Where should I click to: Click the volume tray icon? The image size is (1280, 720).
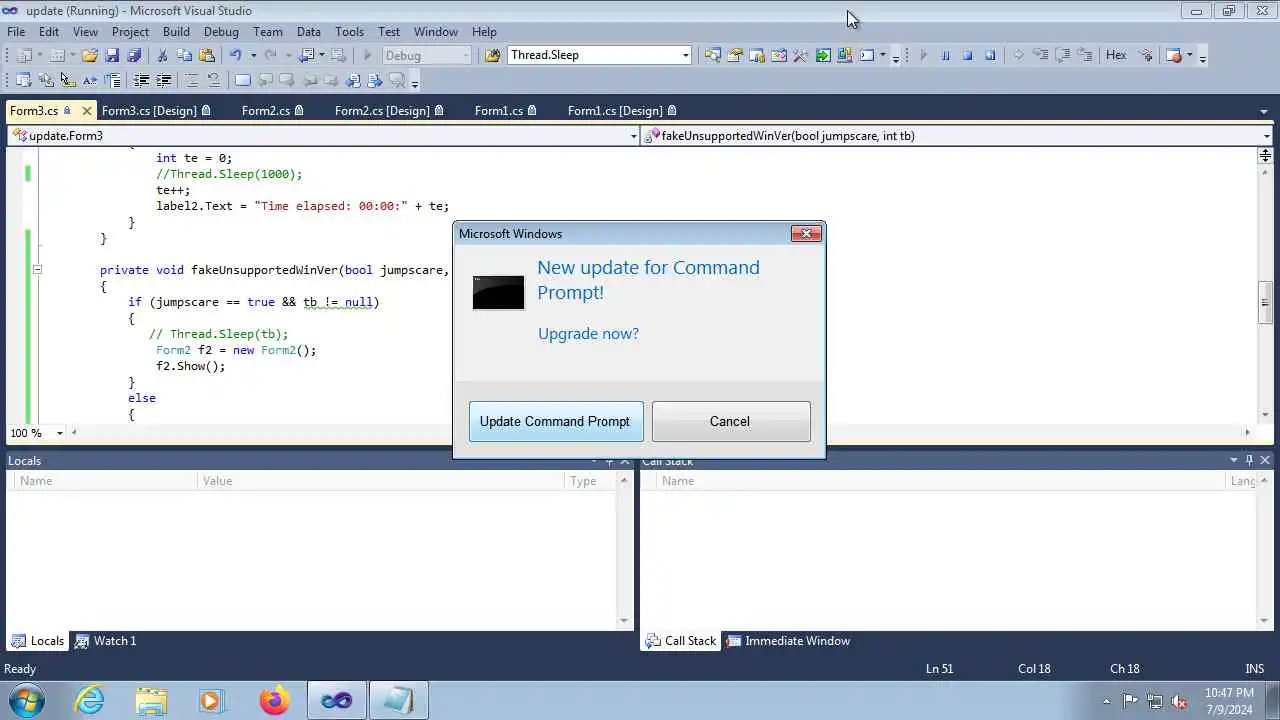coord(1179,701)
